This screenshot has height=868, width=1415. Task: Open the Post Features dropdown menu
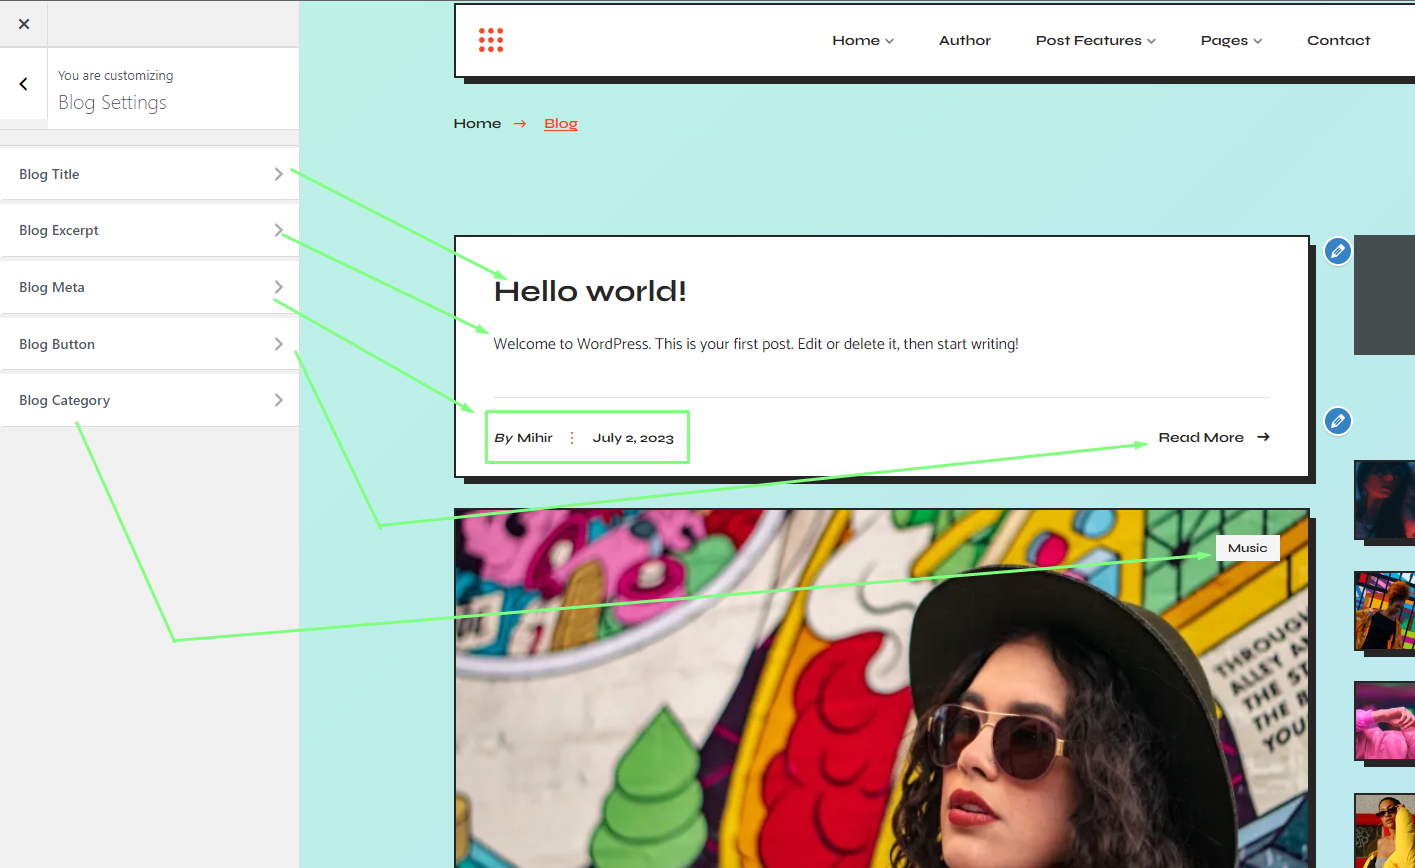point(1096,41)
